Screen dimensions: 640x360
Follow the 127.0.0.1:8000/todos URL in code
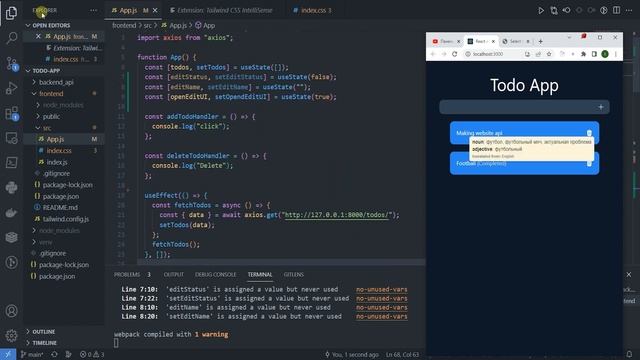[338, 215]
